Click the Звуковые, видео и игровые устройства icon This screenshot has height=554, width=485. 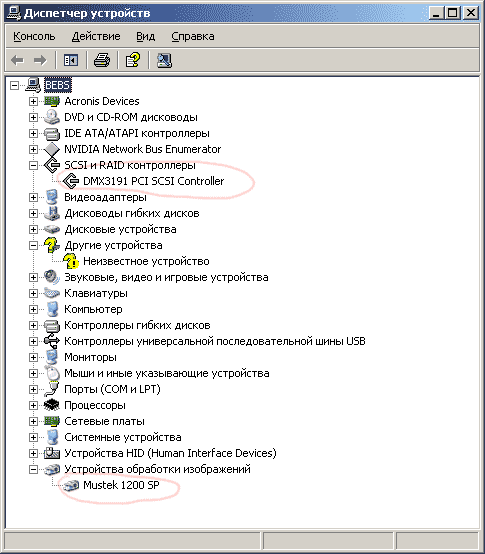(52, 277)
